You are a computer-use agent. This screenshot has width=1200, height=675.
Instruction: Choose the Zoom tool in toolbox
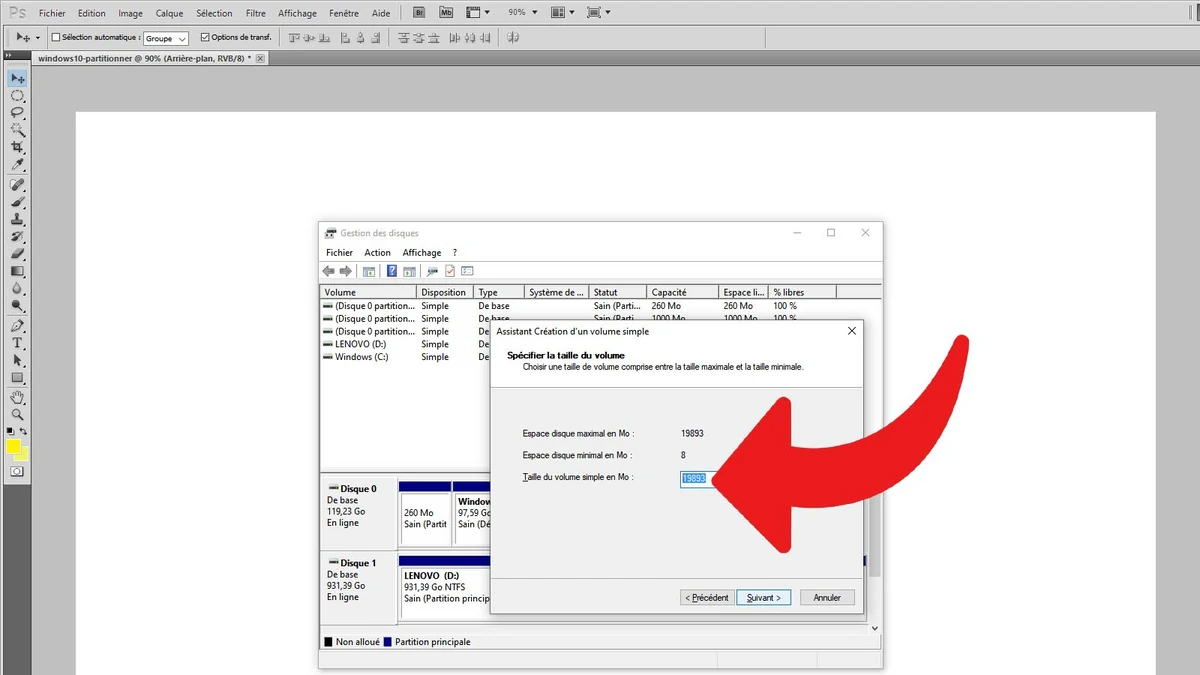point(17,414)
